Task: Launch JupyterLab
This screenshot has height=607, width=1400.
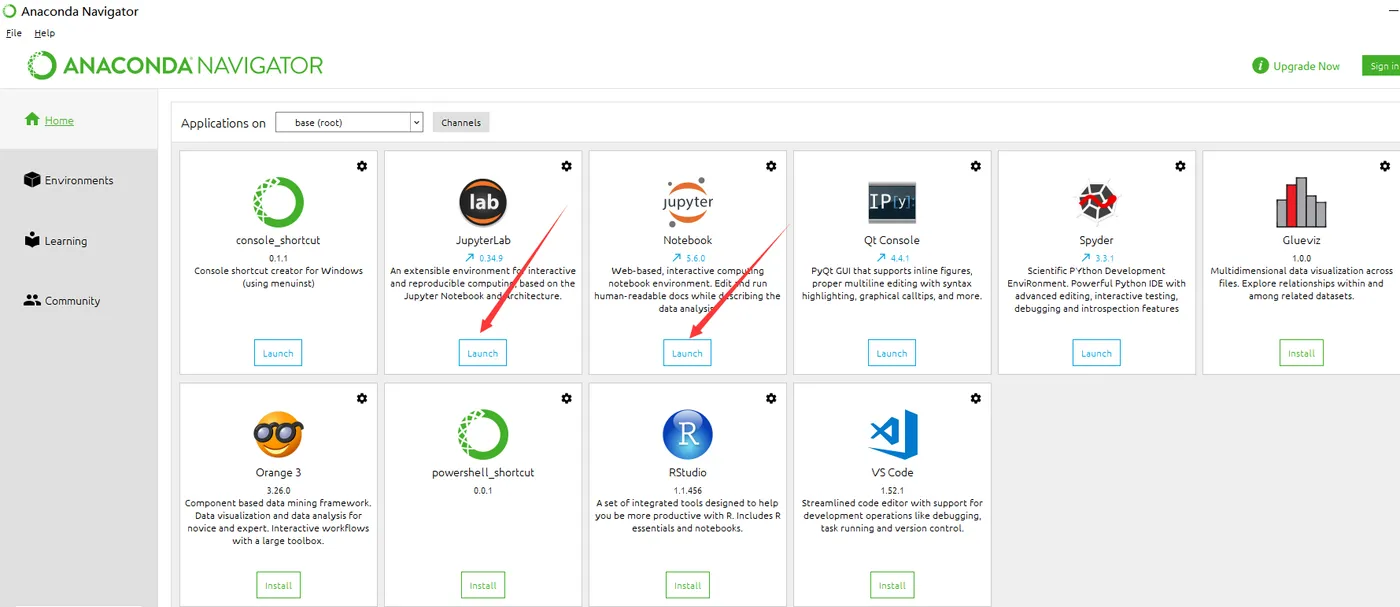Action: point(483,353)
